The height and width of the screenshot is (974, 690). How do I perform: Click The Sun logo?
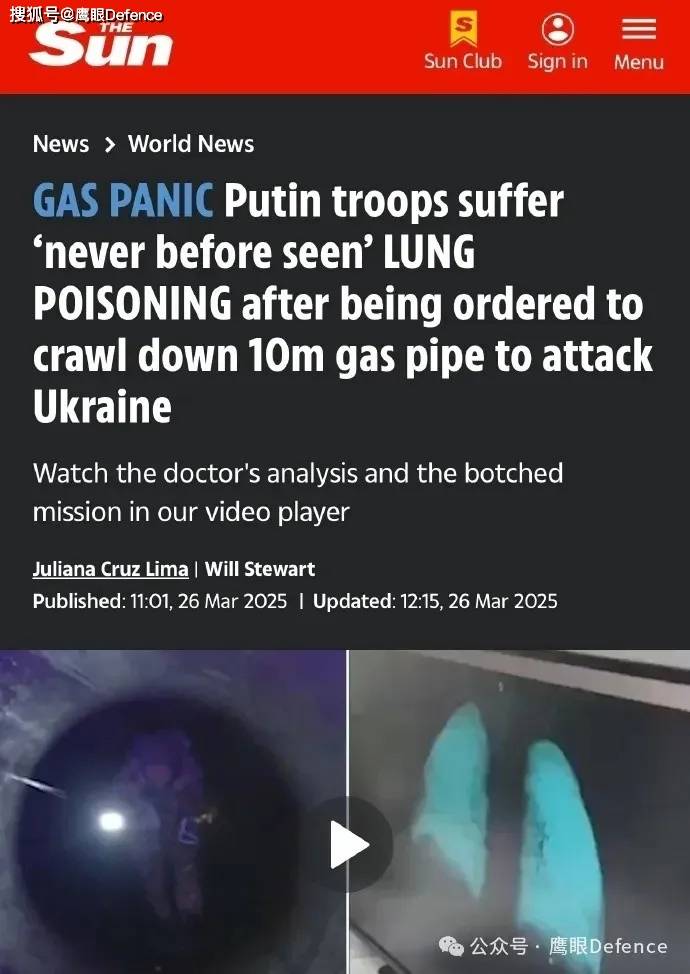click(x=101, y=43)
